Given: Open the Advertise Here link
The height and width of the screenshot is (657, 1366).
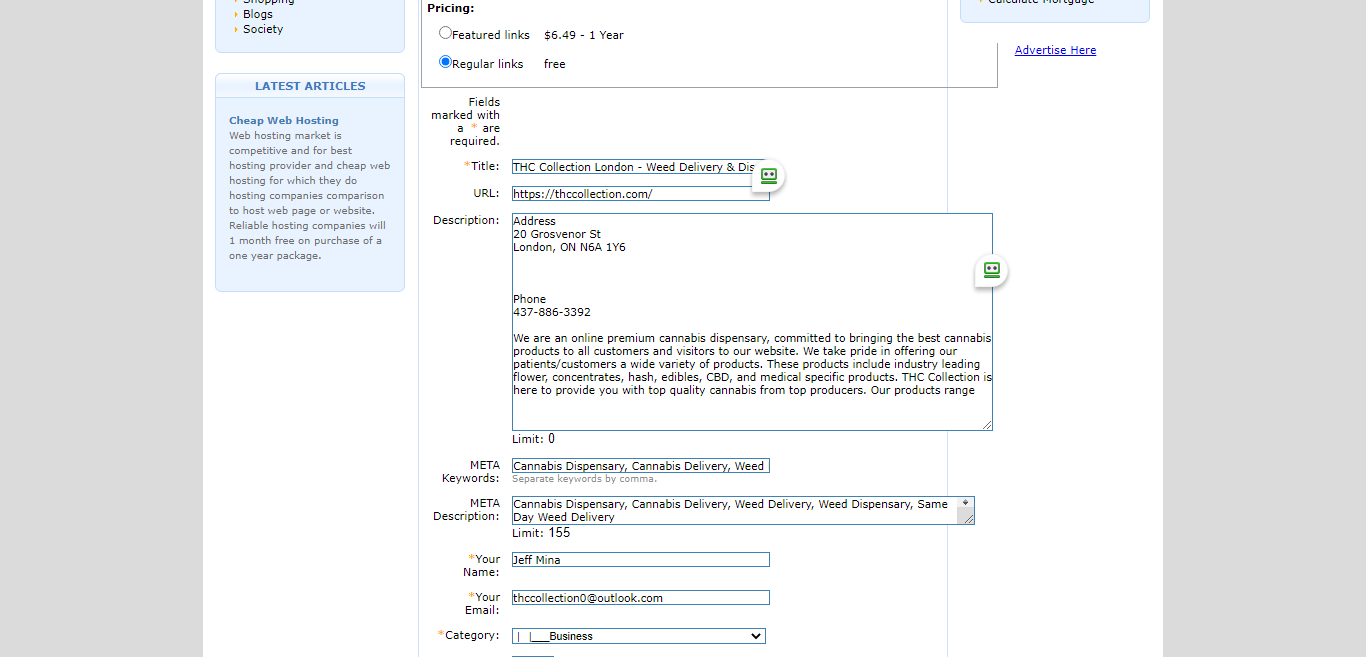Looking at the screenshot, I should point(1055,50).
